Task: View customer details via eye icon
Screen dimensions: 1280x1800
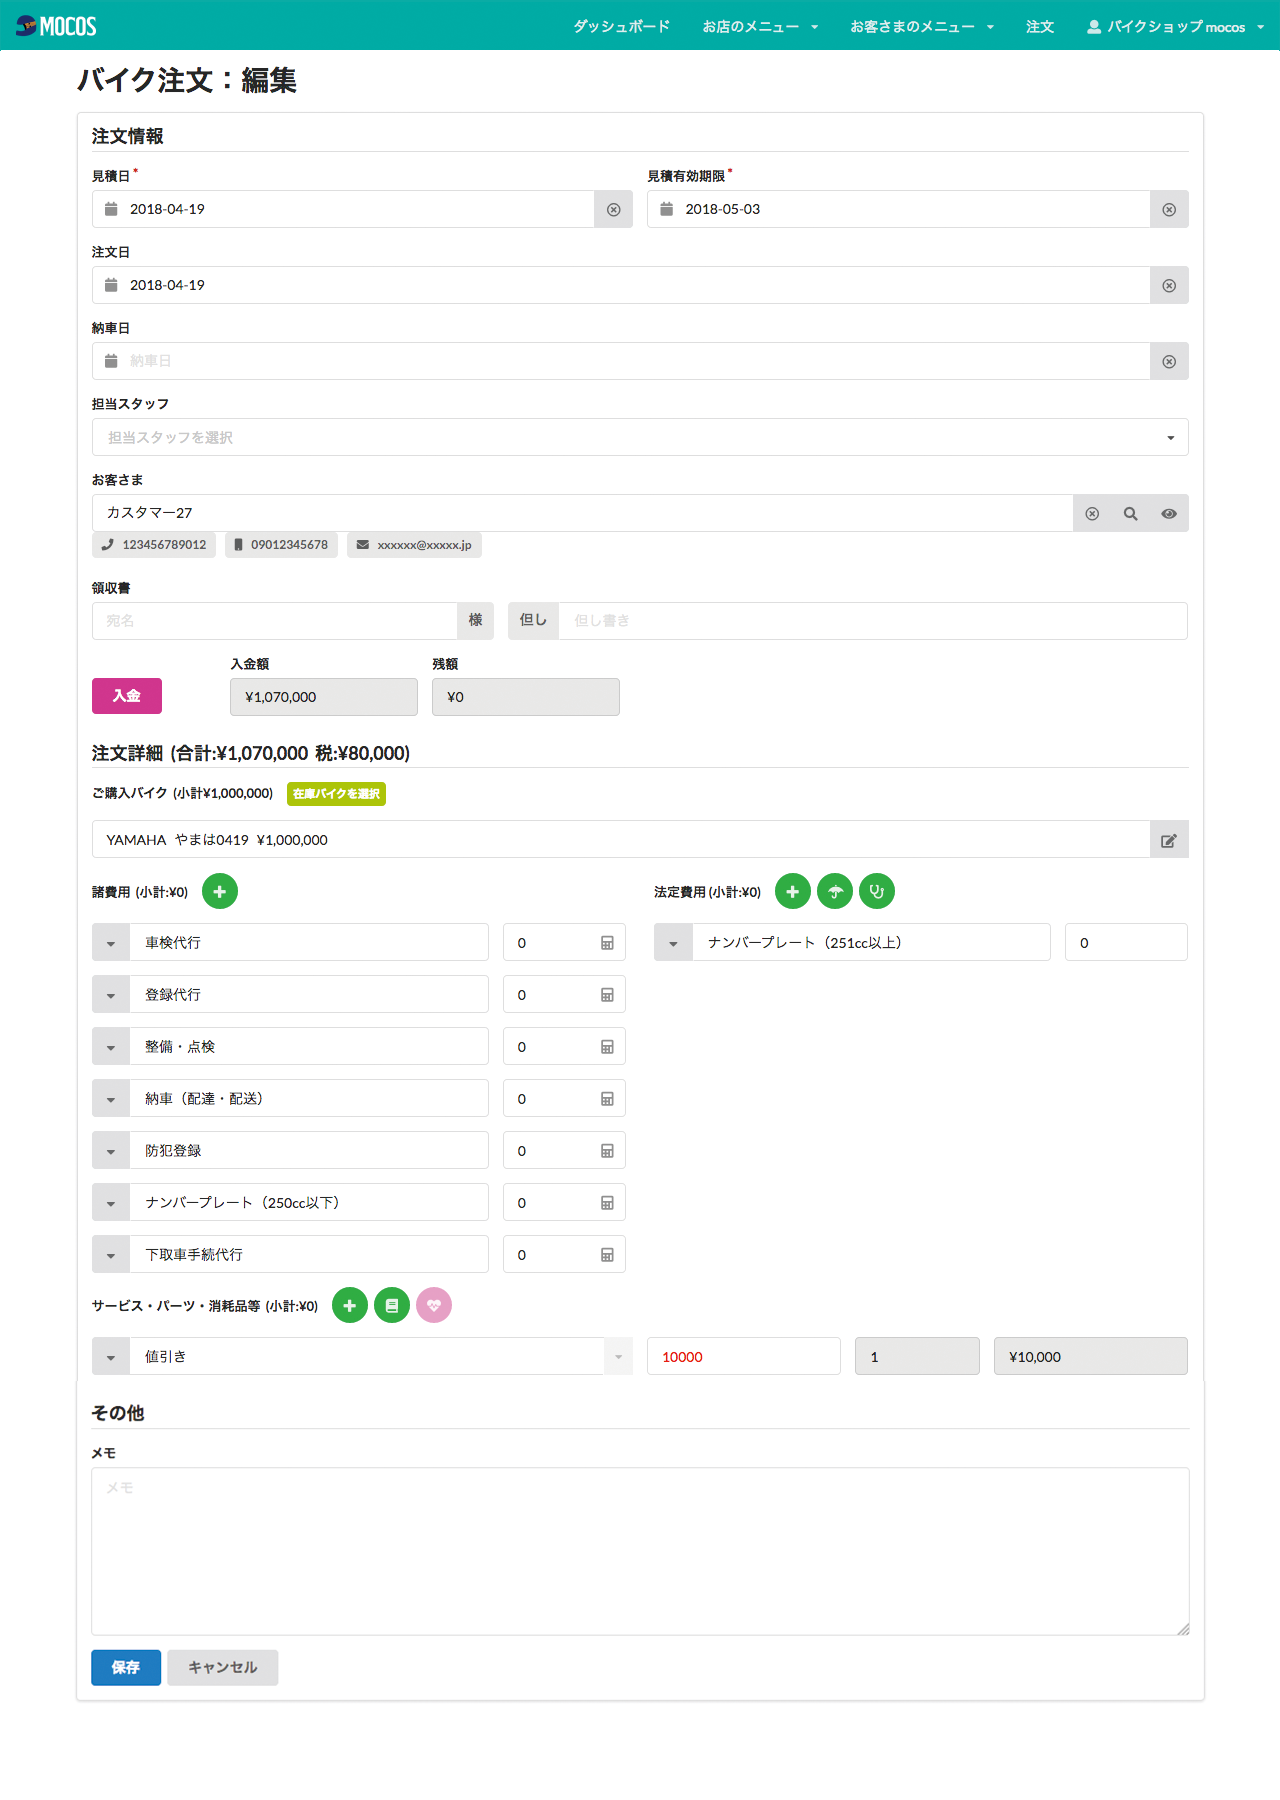Action: (1169, 513)
